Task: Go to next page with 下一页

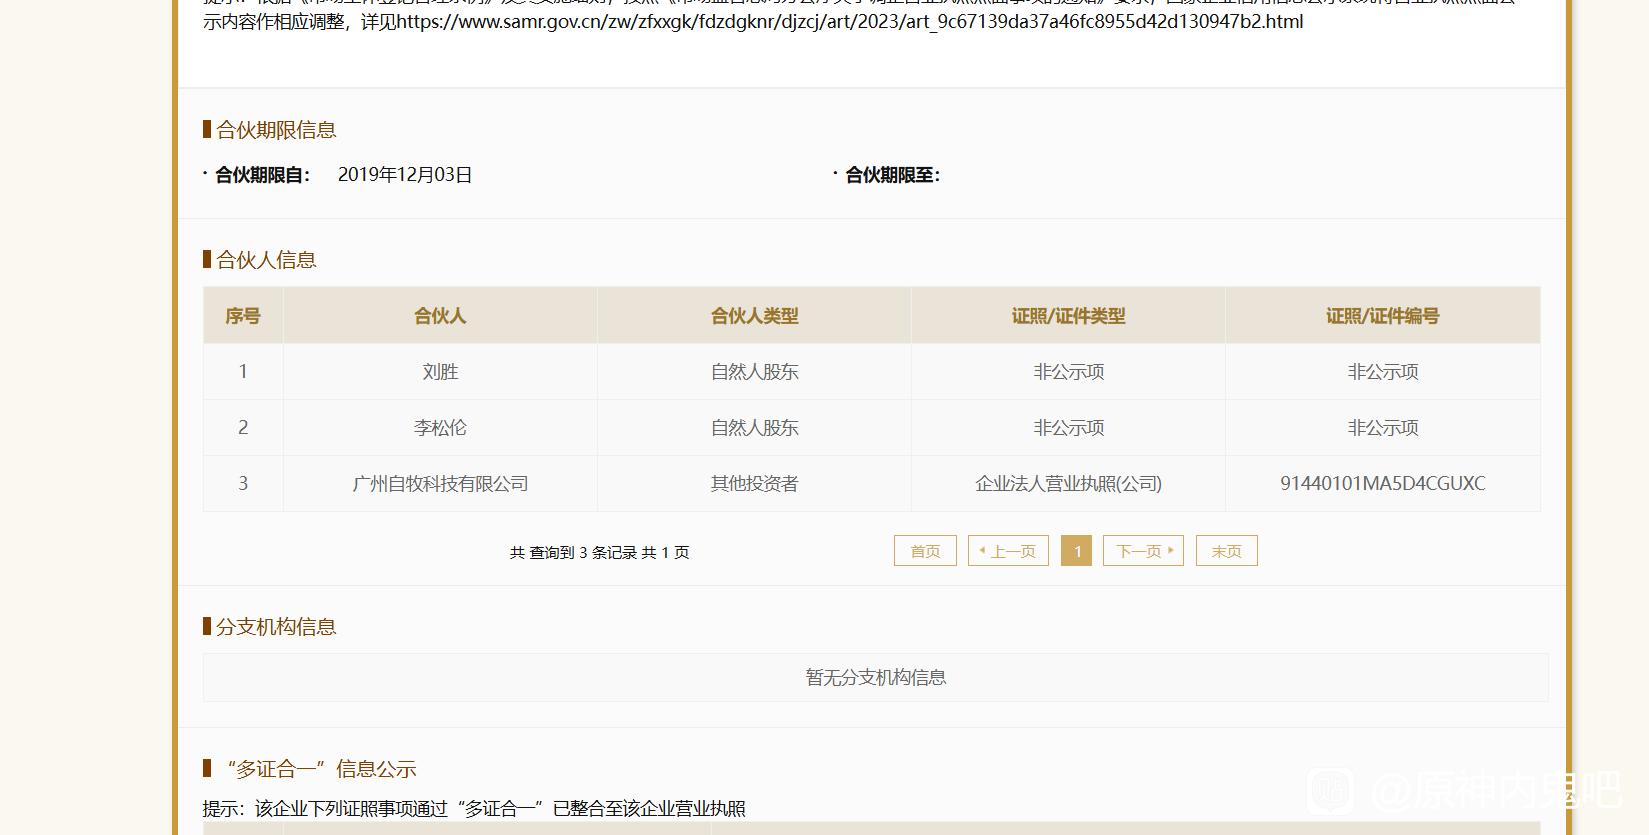Action: click(x=1143, y=551)
